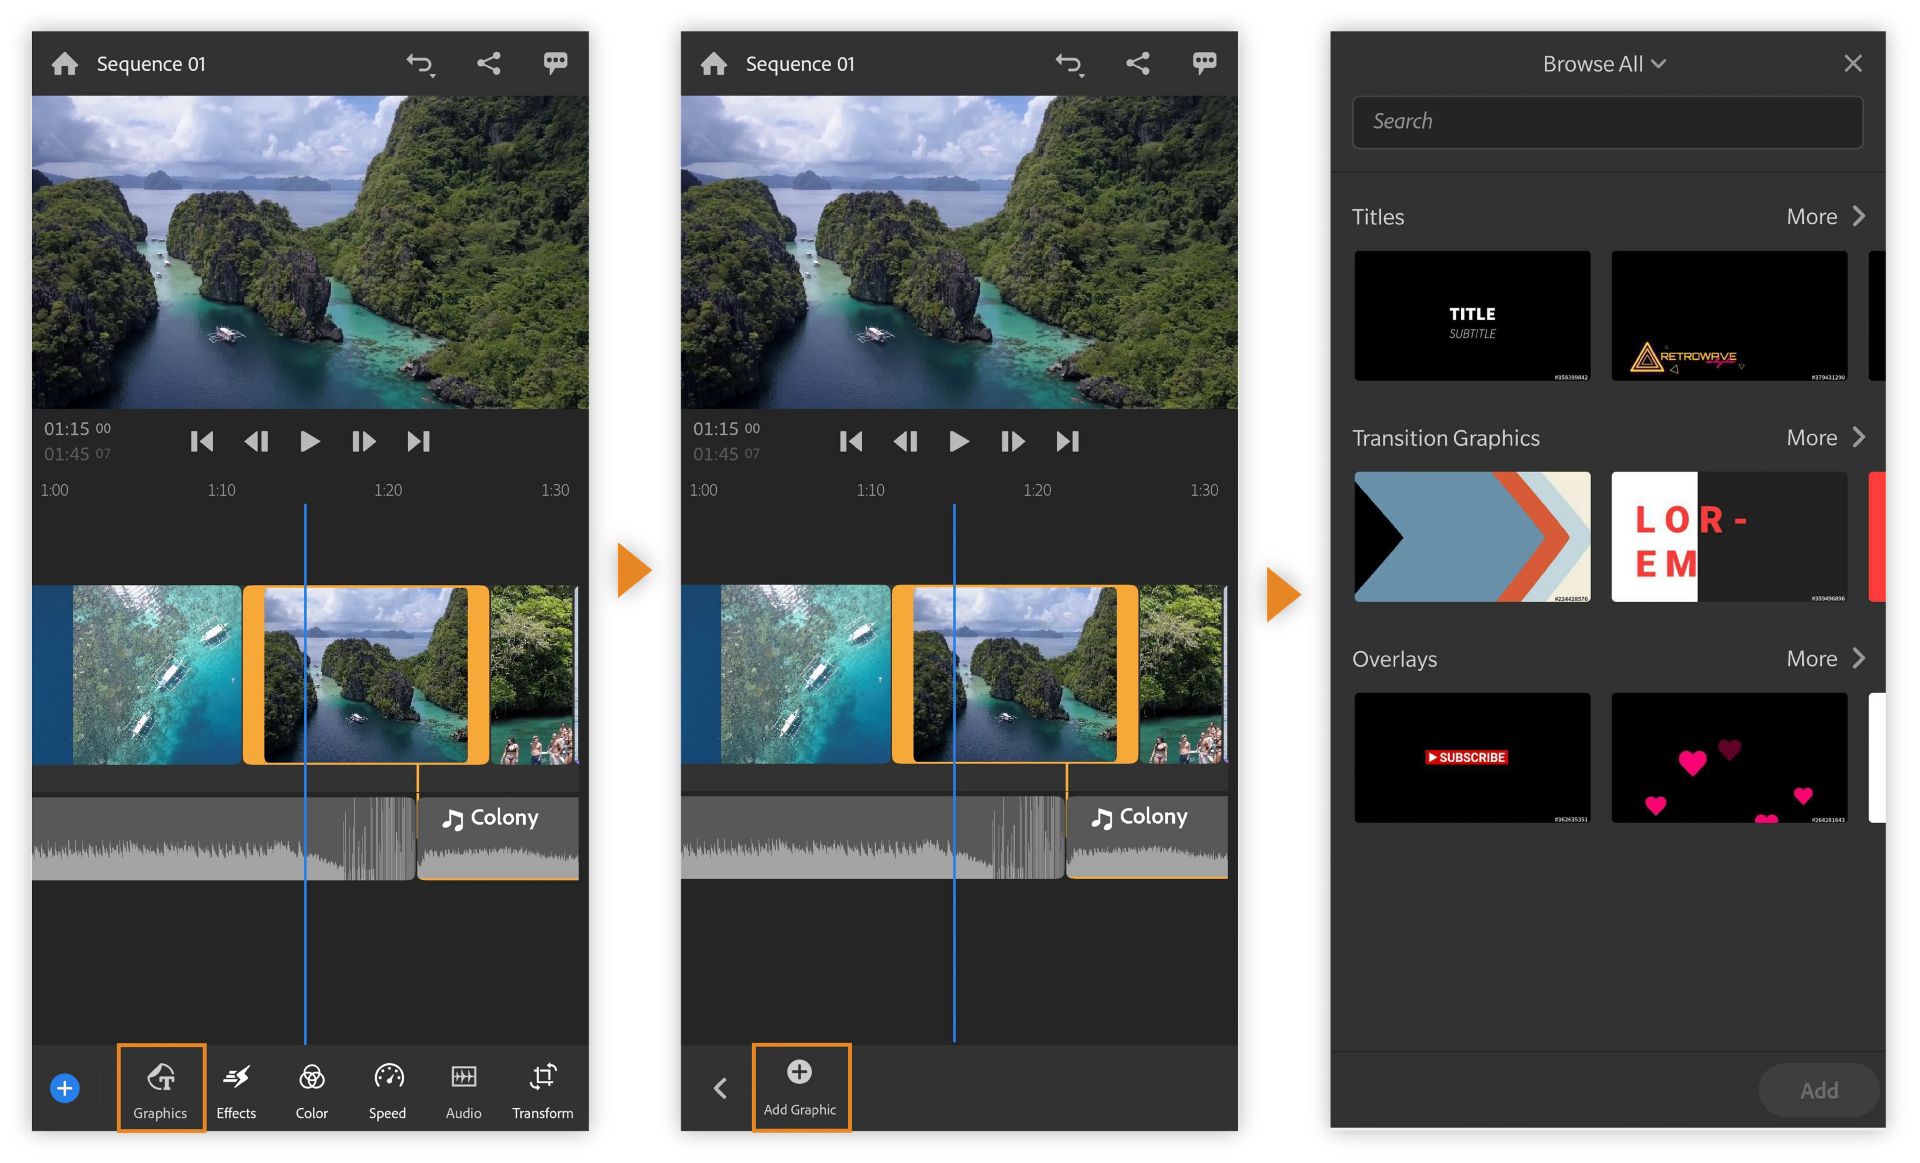This screenshot has height=1163, width=1920.
Task: Open the Color adjustment tool
Action: (311, 1088)
